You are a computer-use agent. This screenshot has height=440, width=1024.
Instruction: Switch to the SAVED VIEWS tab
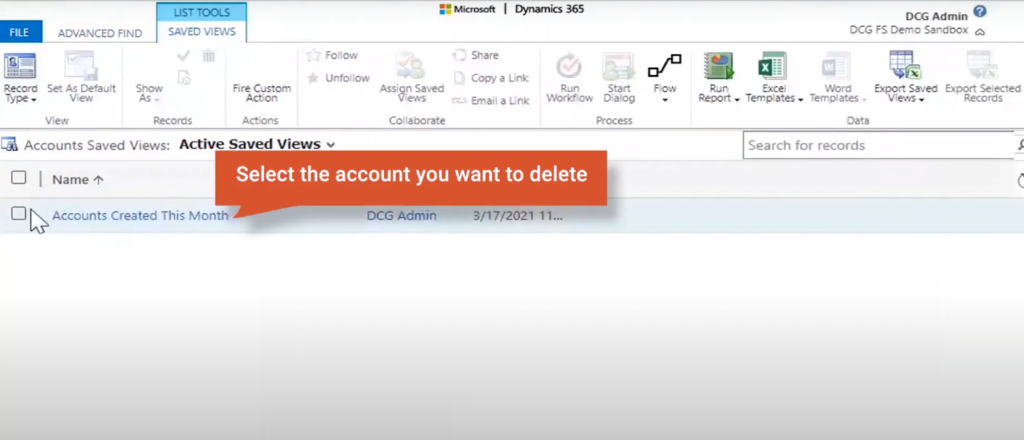point(202,31)
